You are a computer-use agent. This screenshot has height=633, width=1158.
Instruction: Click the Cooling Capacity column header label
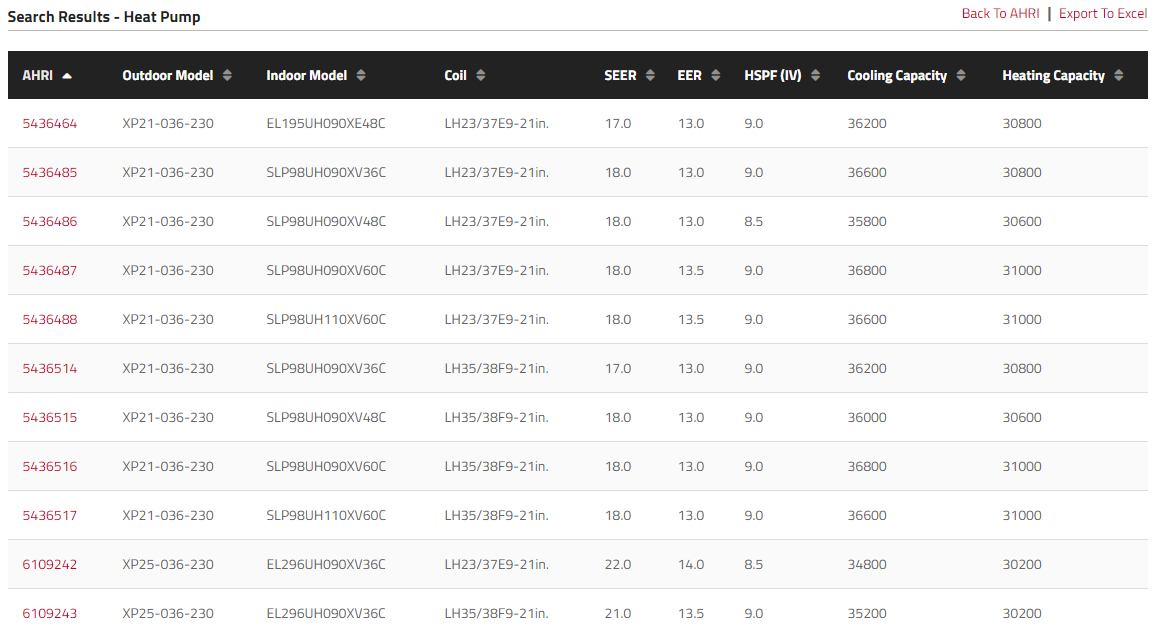coord(897,75)
